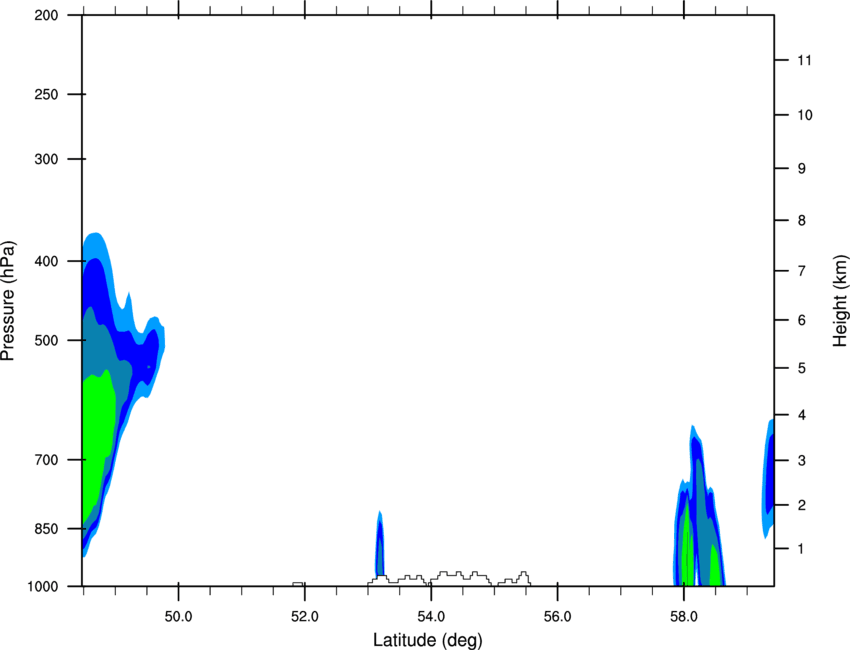The image size is (850, 650).
Task: Click the 54.0 latitude tick label
Action: (431, 617)
